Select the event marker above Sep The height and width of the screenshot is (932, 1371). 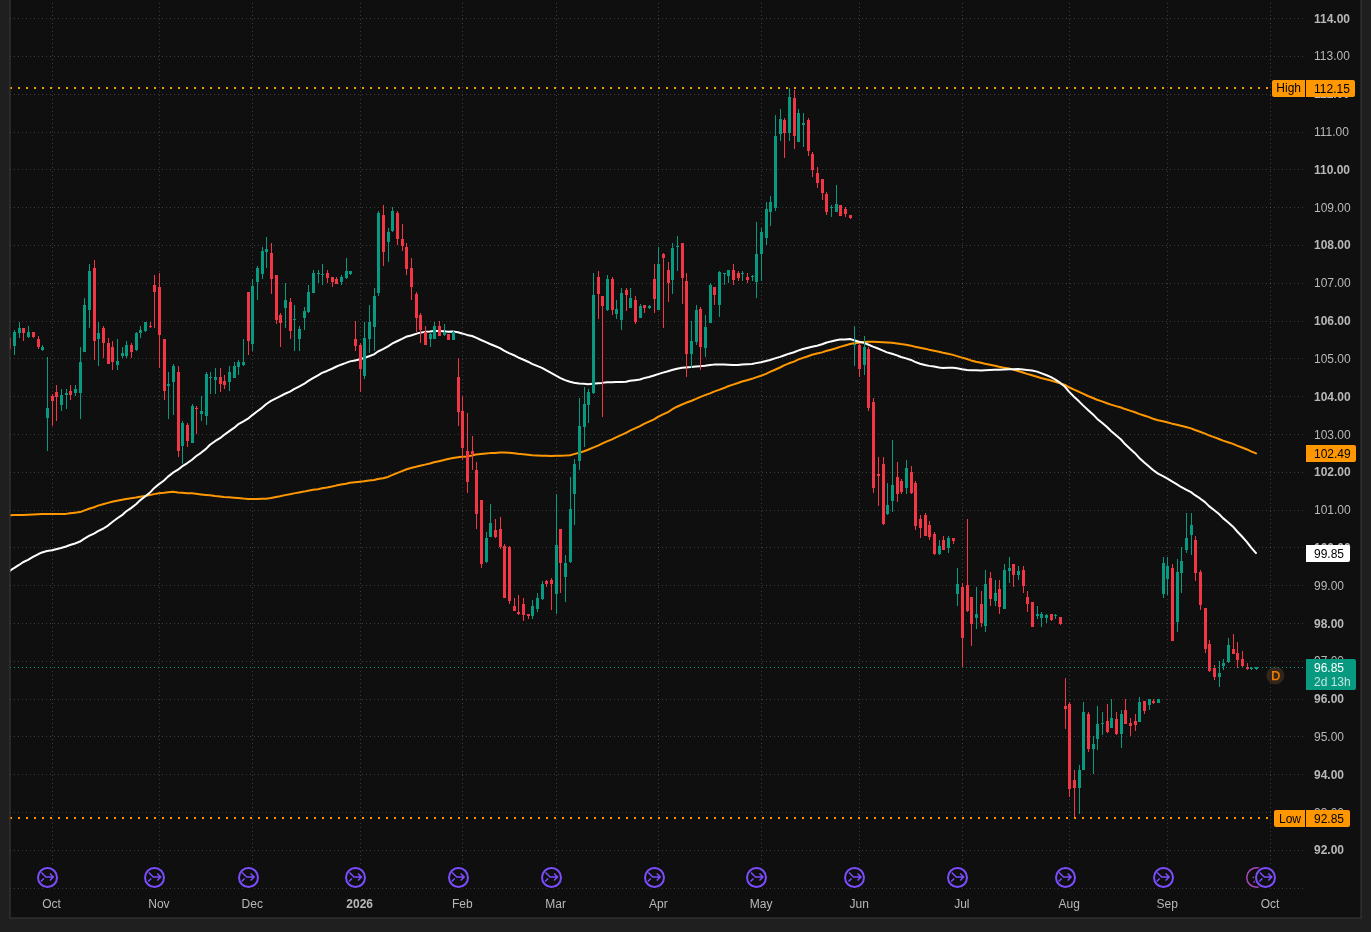coord(1163,877)
